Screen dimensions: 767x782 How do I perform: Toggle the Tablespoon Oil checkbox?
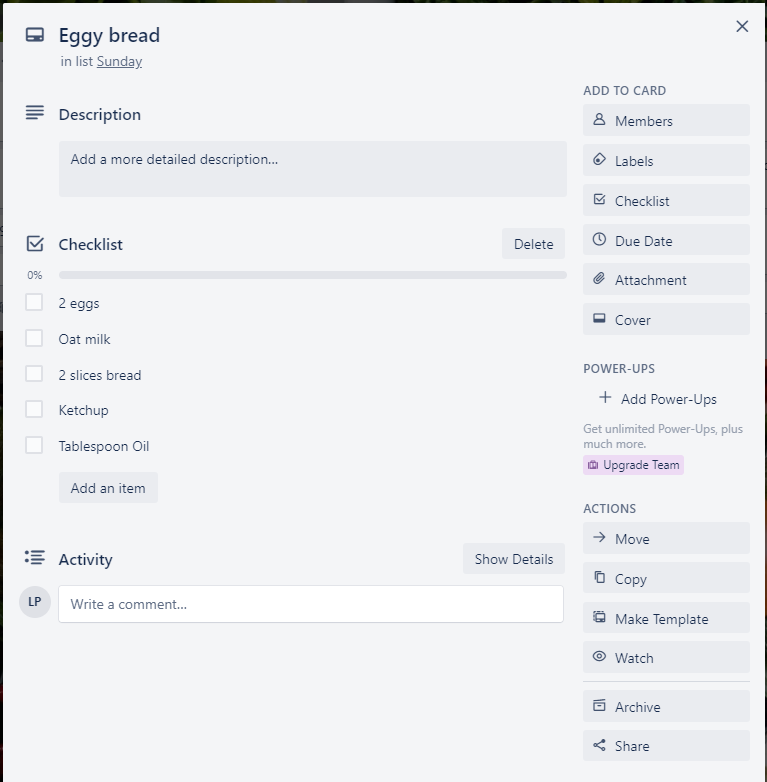[x=34, y=445]
